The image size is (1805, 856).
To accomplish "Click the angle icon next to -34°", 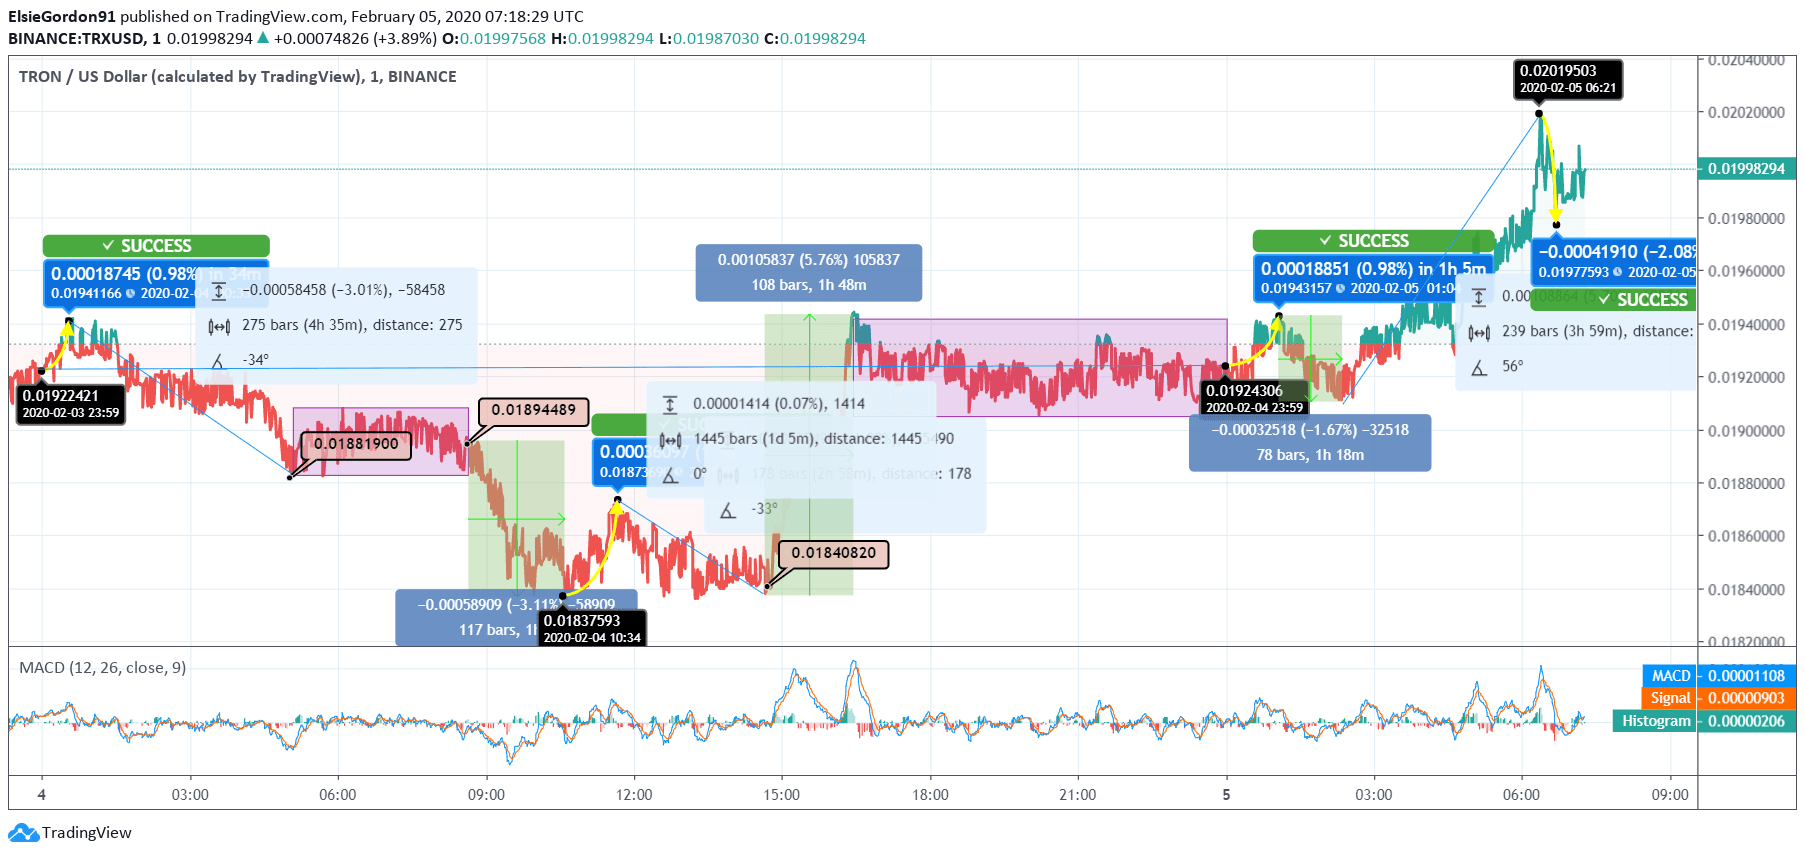I will tap(219, 360).
